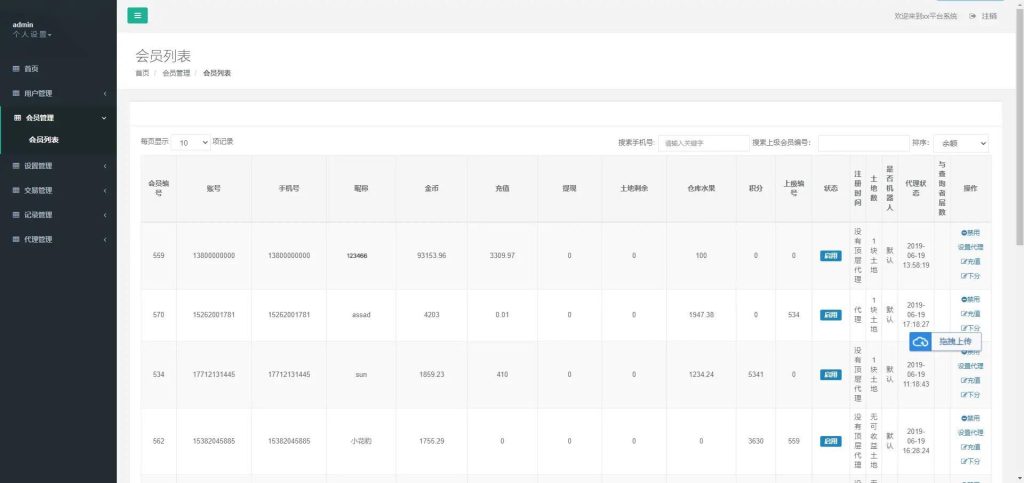Click 设置代理 link for member 559
The width and height of the screenshot is (1024, 483).
970,247
